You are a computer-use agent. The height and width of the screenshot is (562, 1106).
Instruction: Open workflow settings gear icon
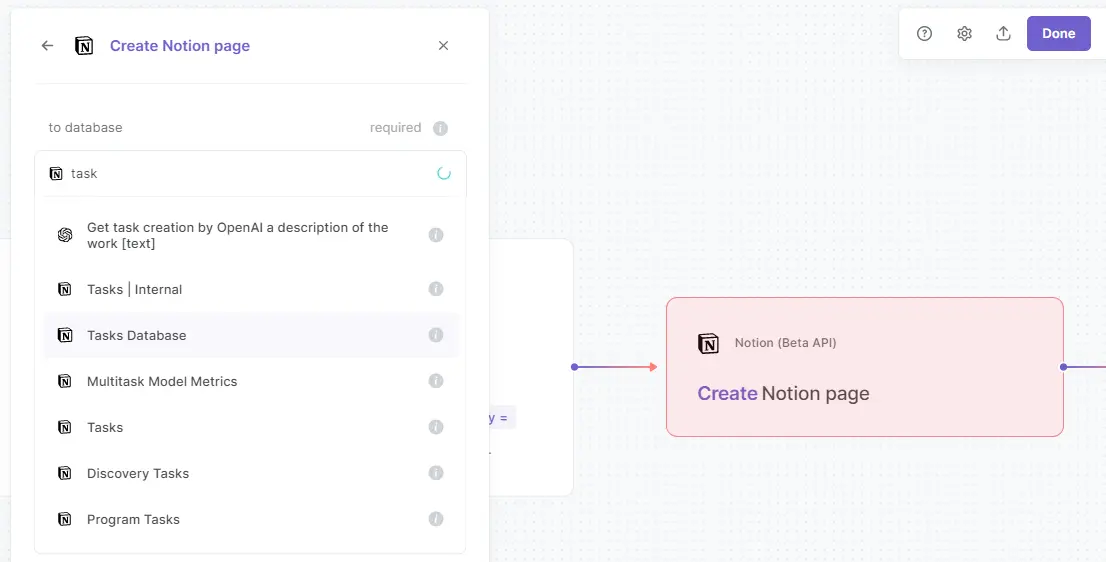(x=964, y=33)
